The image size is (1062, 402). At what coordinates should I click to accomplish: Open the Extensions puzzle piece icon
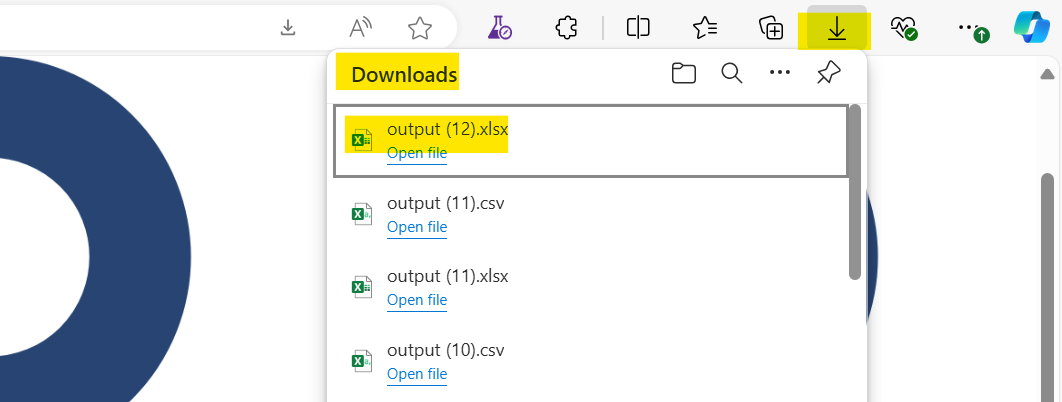(x=566, y=28)
